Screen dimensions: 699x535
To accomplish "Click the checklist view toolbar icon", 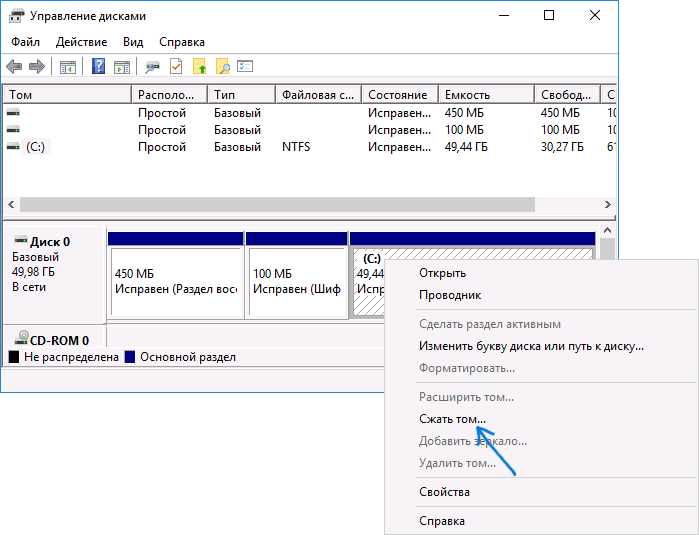I will point(245,67).
